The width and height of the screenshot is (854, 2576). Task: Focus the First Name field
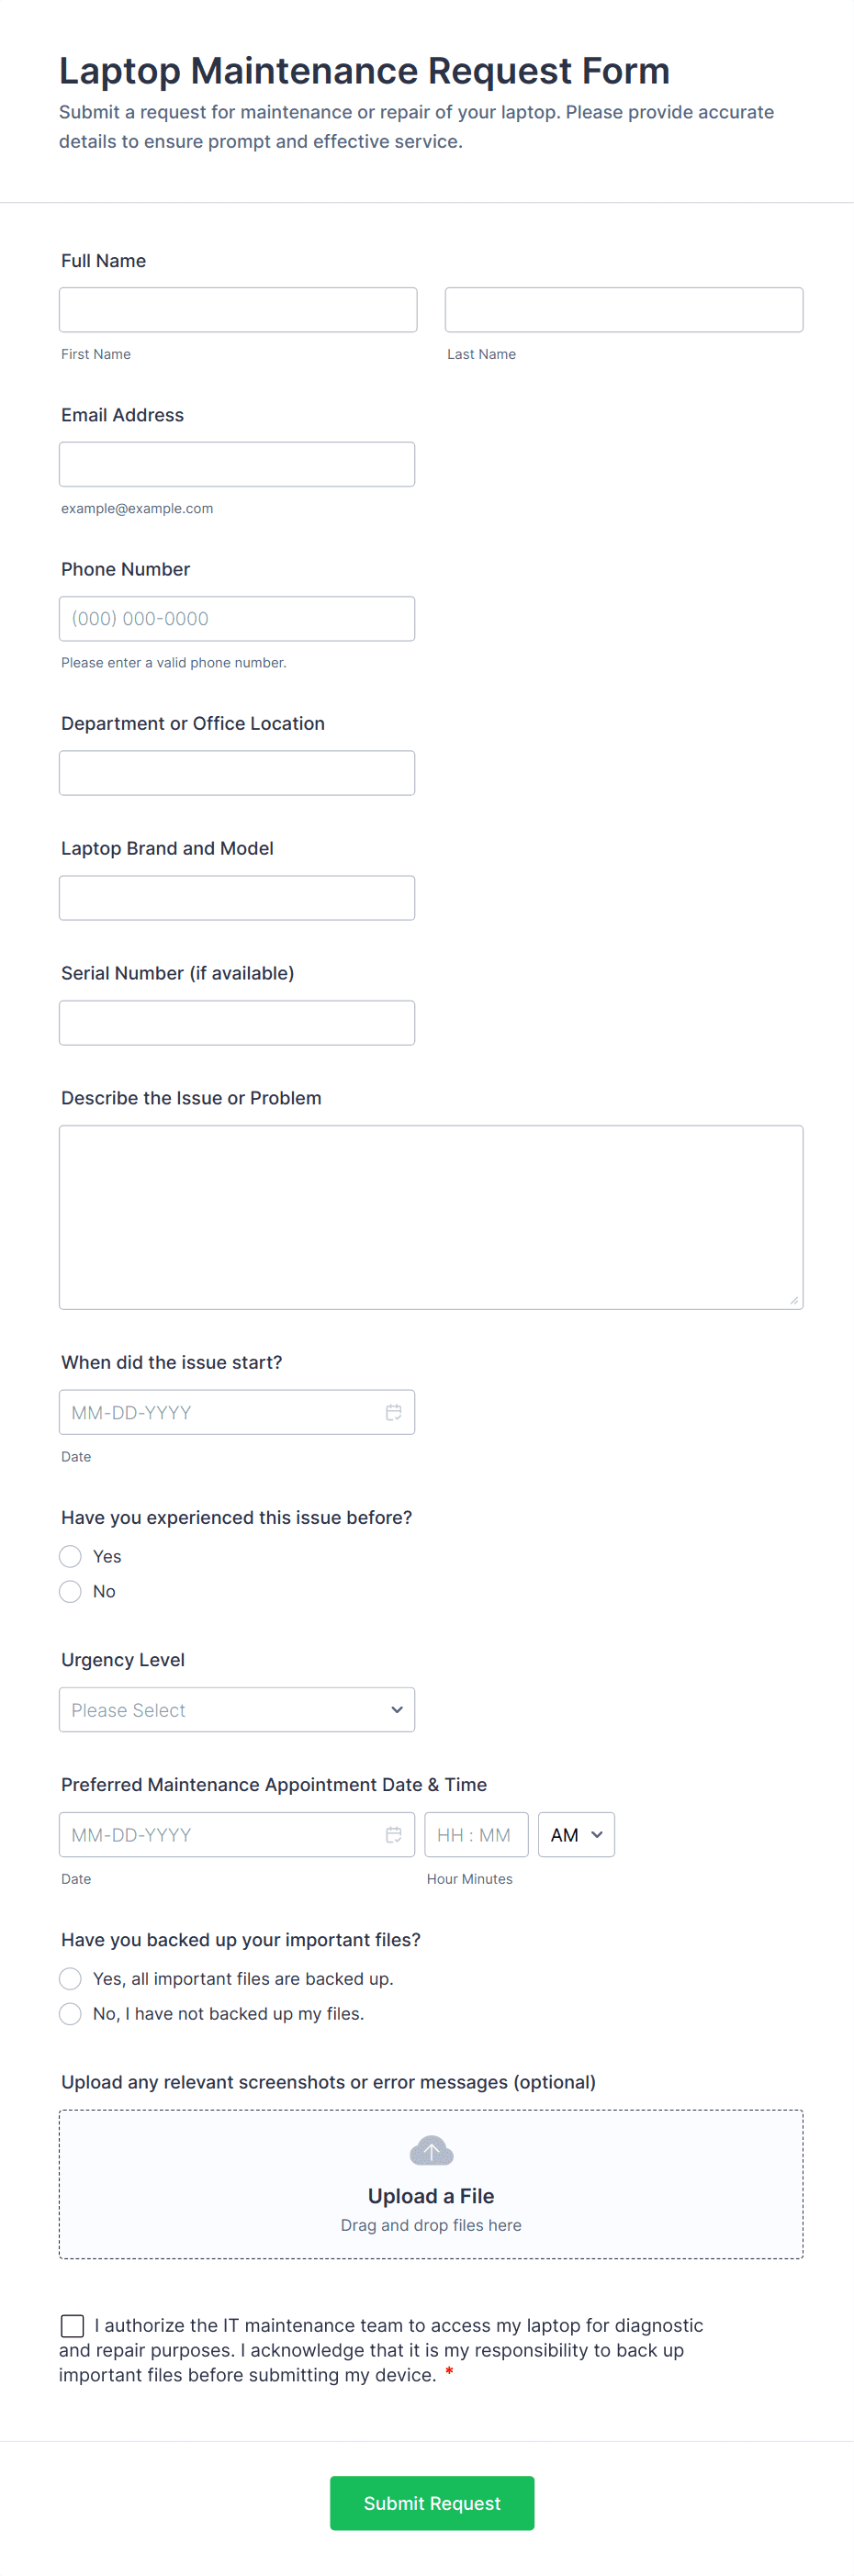(x=238, y=310)
